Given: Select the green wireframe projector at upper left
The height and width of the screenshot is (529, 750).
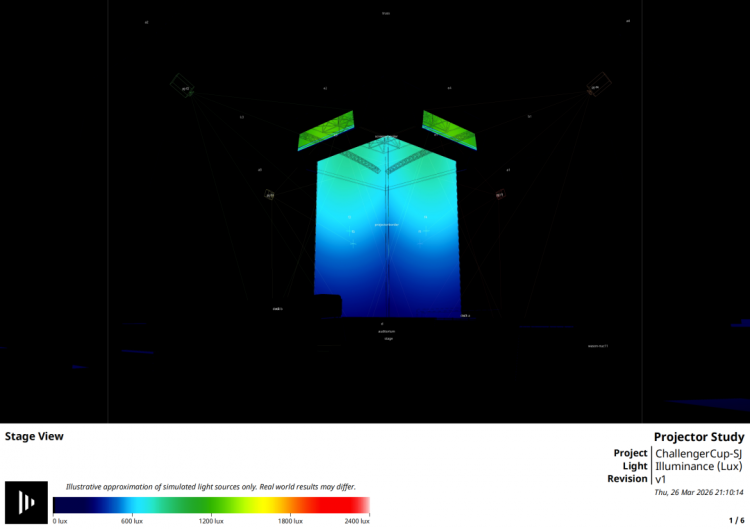Looking at the screenshot, I should (182, 86).
